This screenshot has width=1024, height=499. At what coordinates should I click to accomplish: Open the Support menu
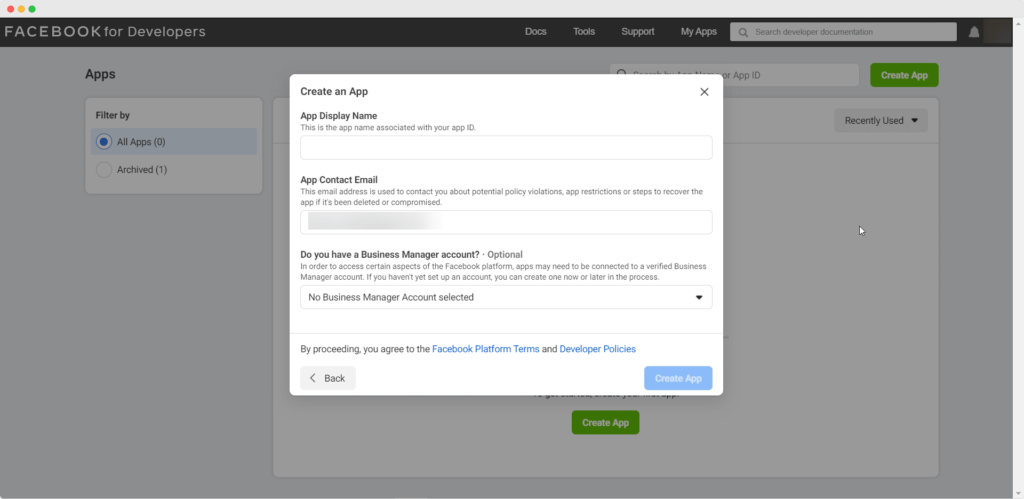tap(637, 31)
